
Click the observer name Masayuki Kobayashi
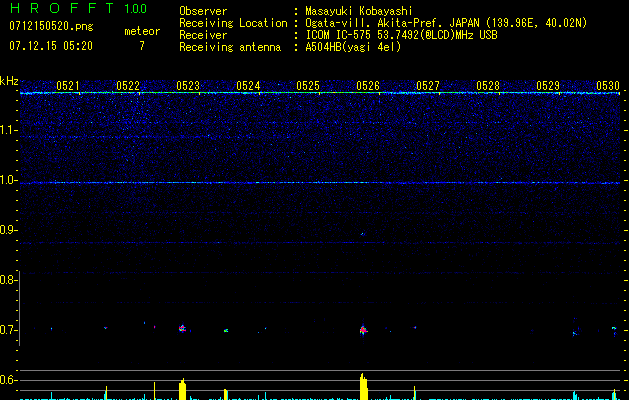pos(359,11)
